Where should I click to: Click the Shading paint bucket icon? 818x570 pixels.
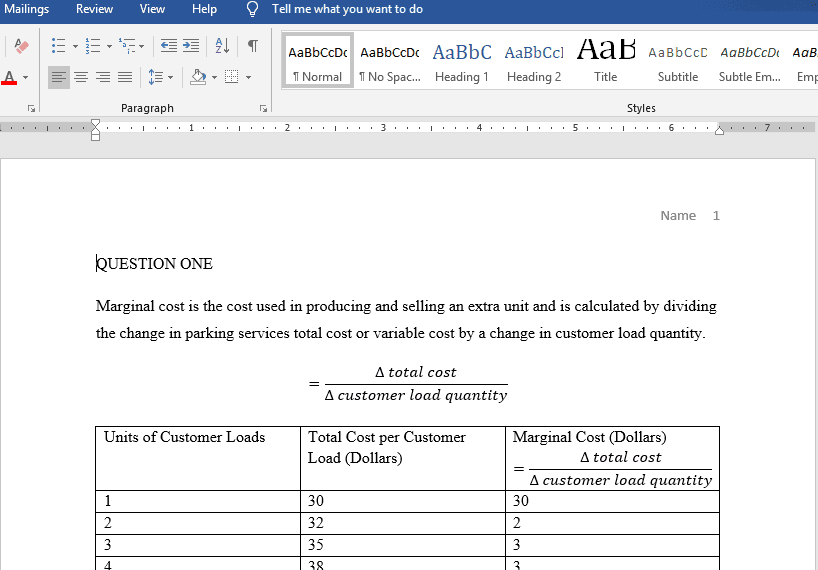pyautogui.click(x=198, y=77)
